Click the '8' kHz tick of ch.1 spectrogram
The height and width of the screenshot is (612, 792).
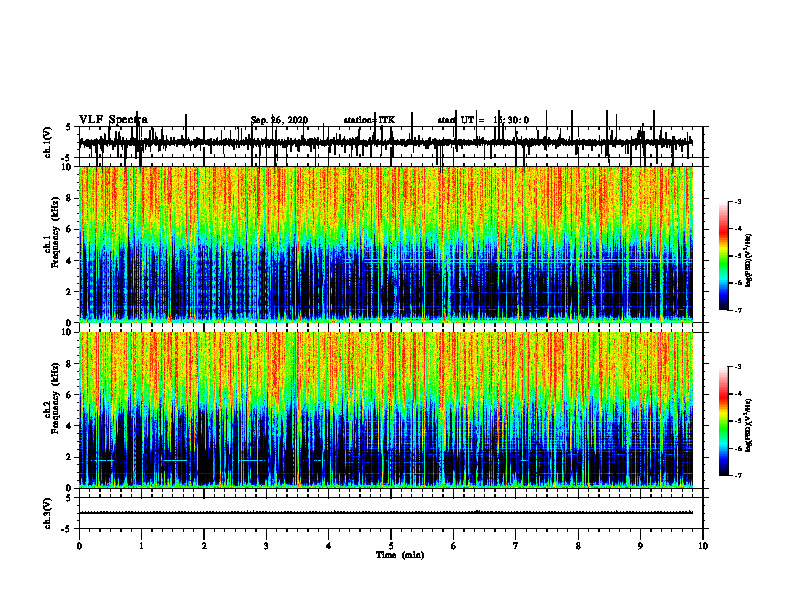[x=70, y=198]
